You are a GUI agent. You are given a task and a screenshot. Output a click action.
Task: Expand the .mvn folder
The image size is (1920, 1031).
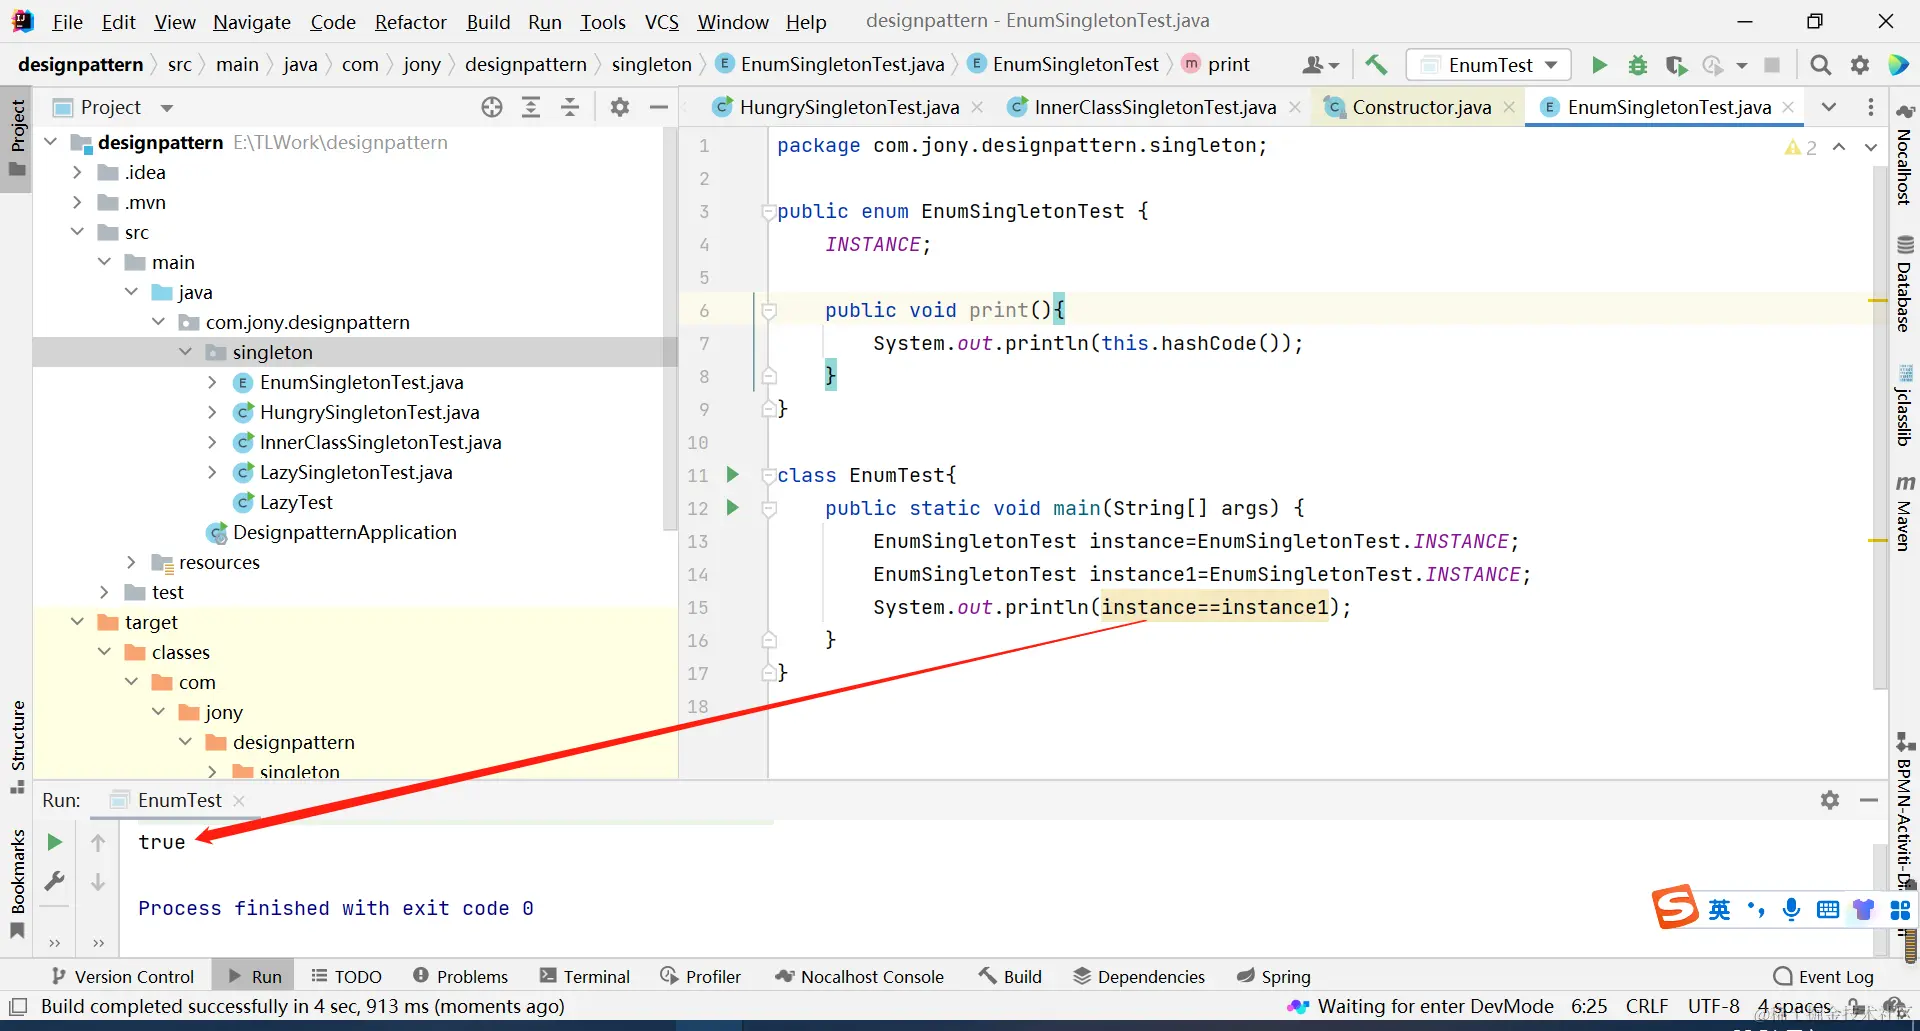click(77, 202)
